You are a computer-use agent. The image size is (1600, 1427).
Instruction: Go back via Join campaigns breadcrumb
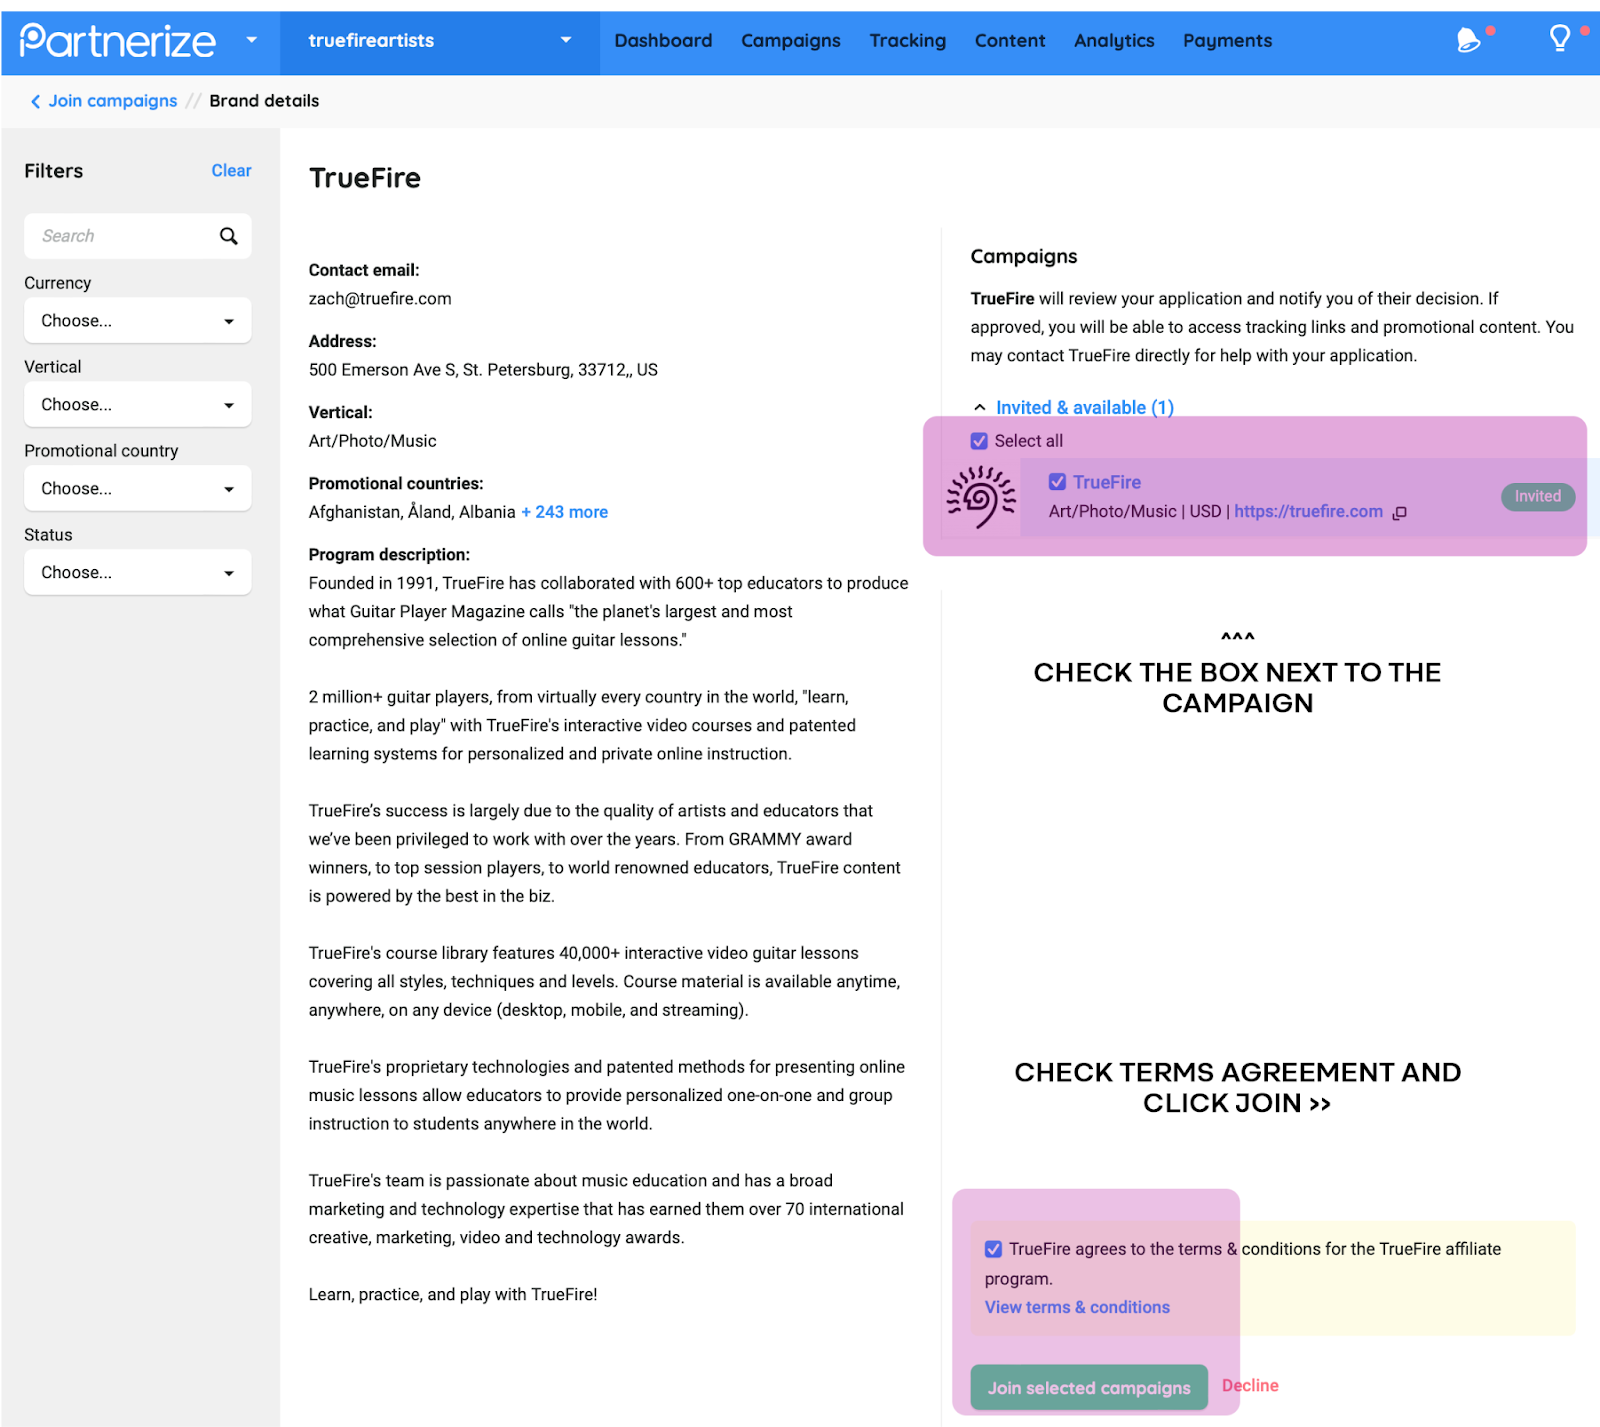(113, 101)
